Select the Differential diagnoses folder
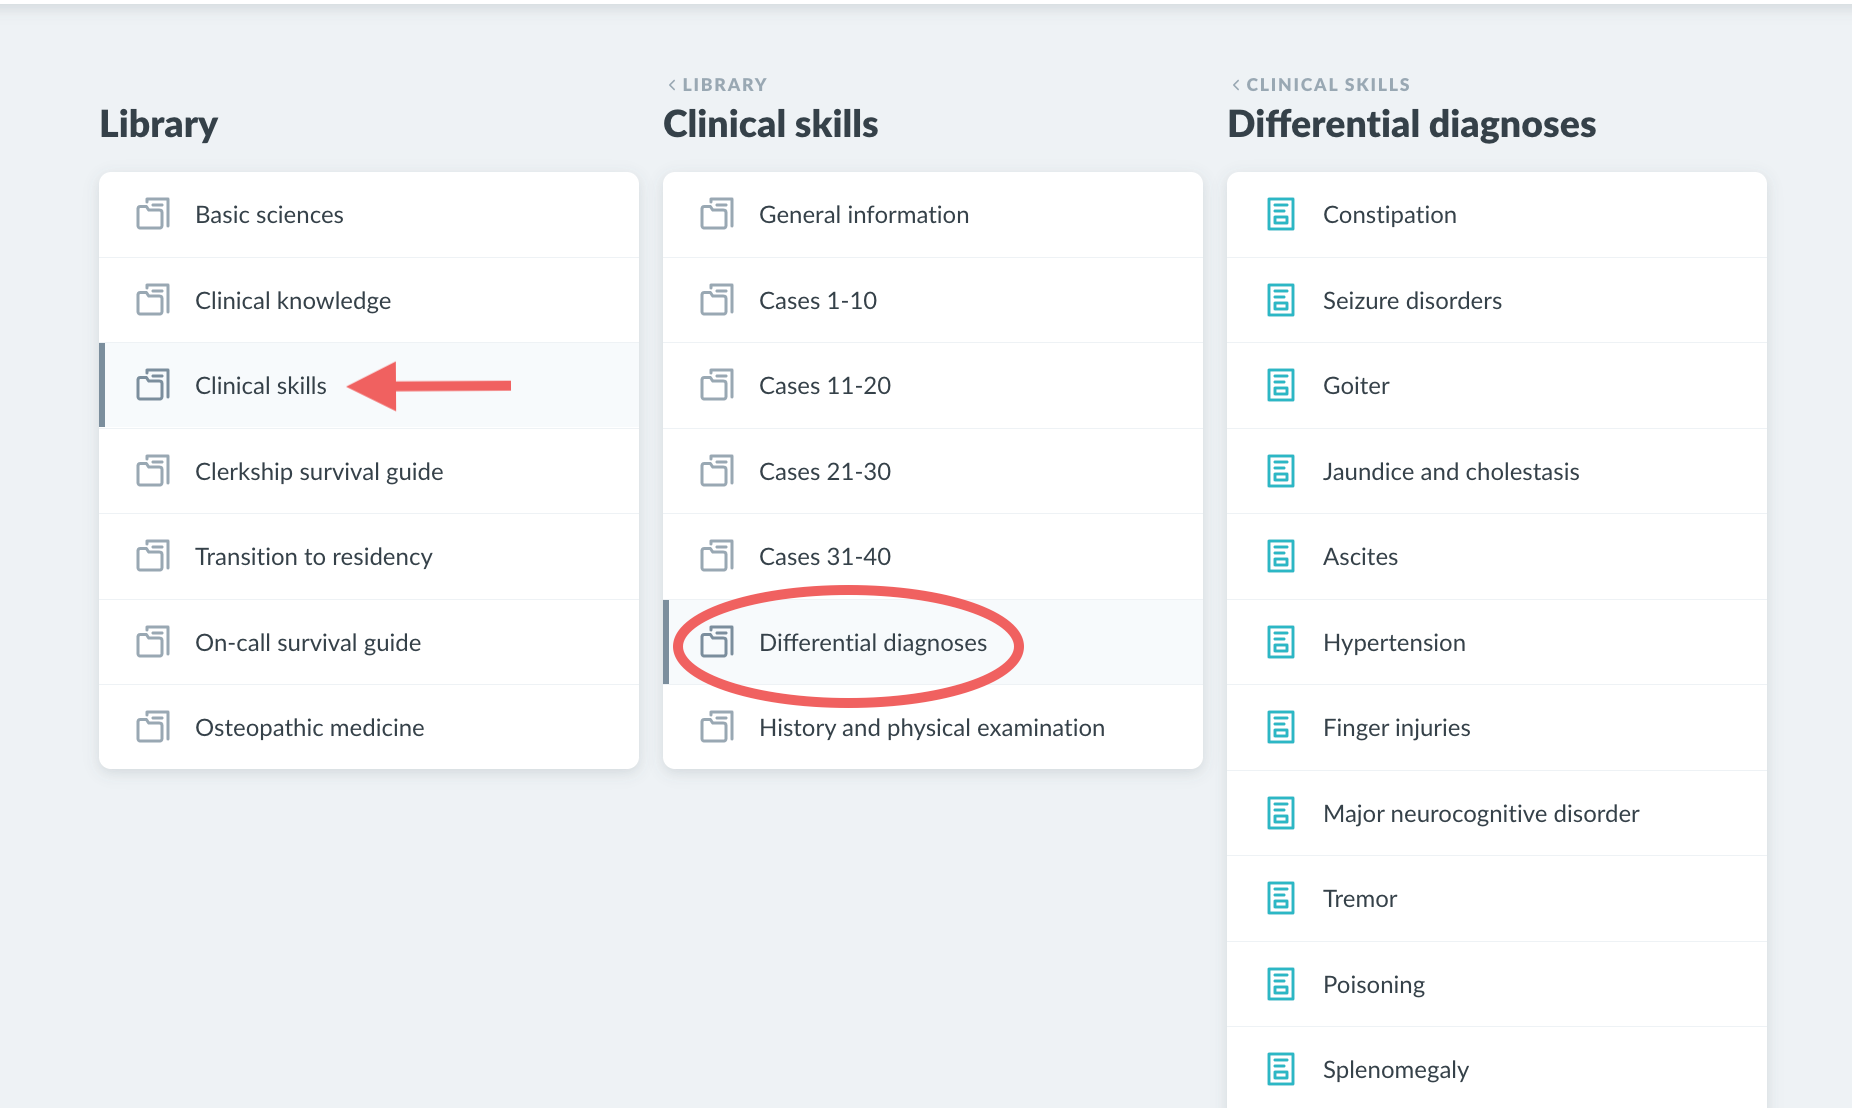Screen dimensions: 1852x1108 (933, 642)
